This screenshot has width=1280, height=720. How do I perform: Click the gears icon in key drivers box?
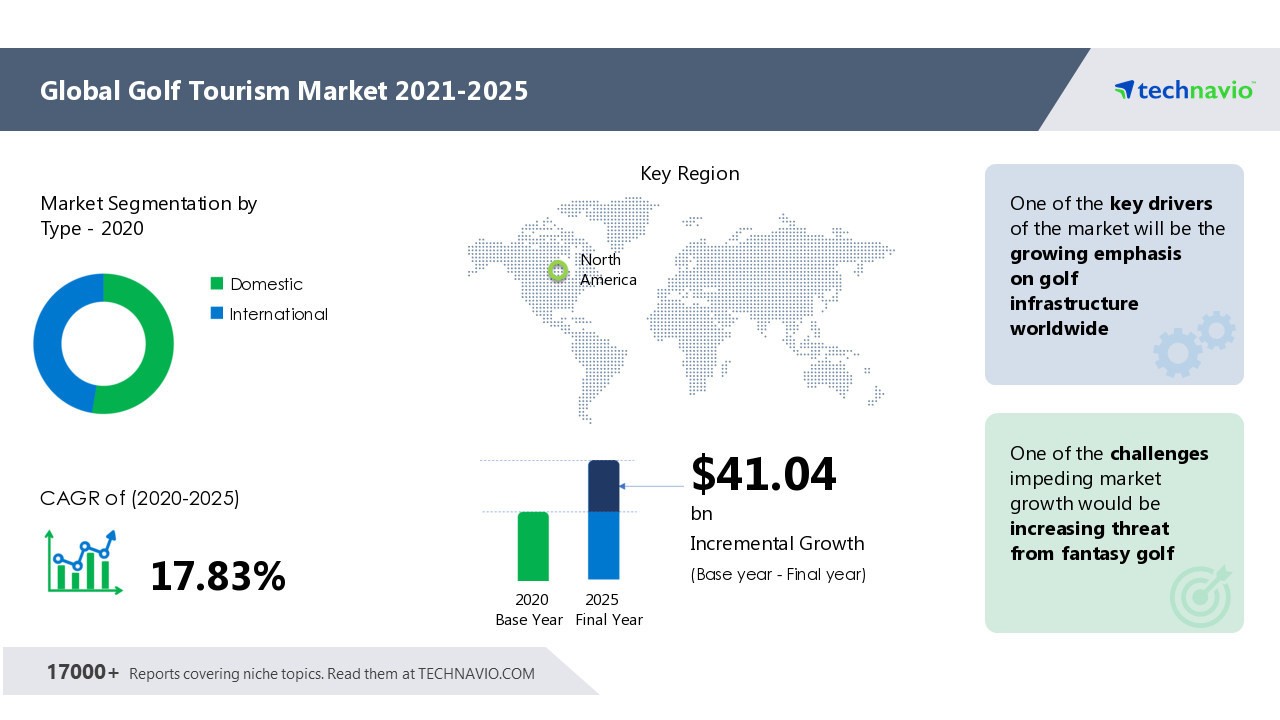click(1194, 343)
